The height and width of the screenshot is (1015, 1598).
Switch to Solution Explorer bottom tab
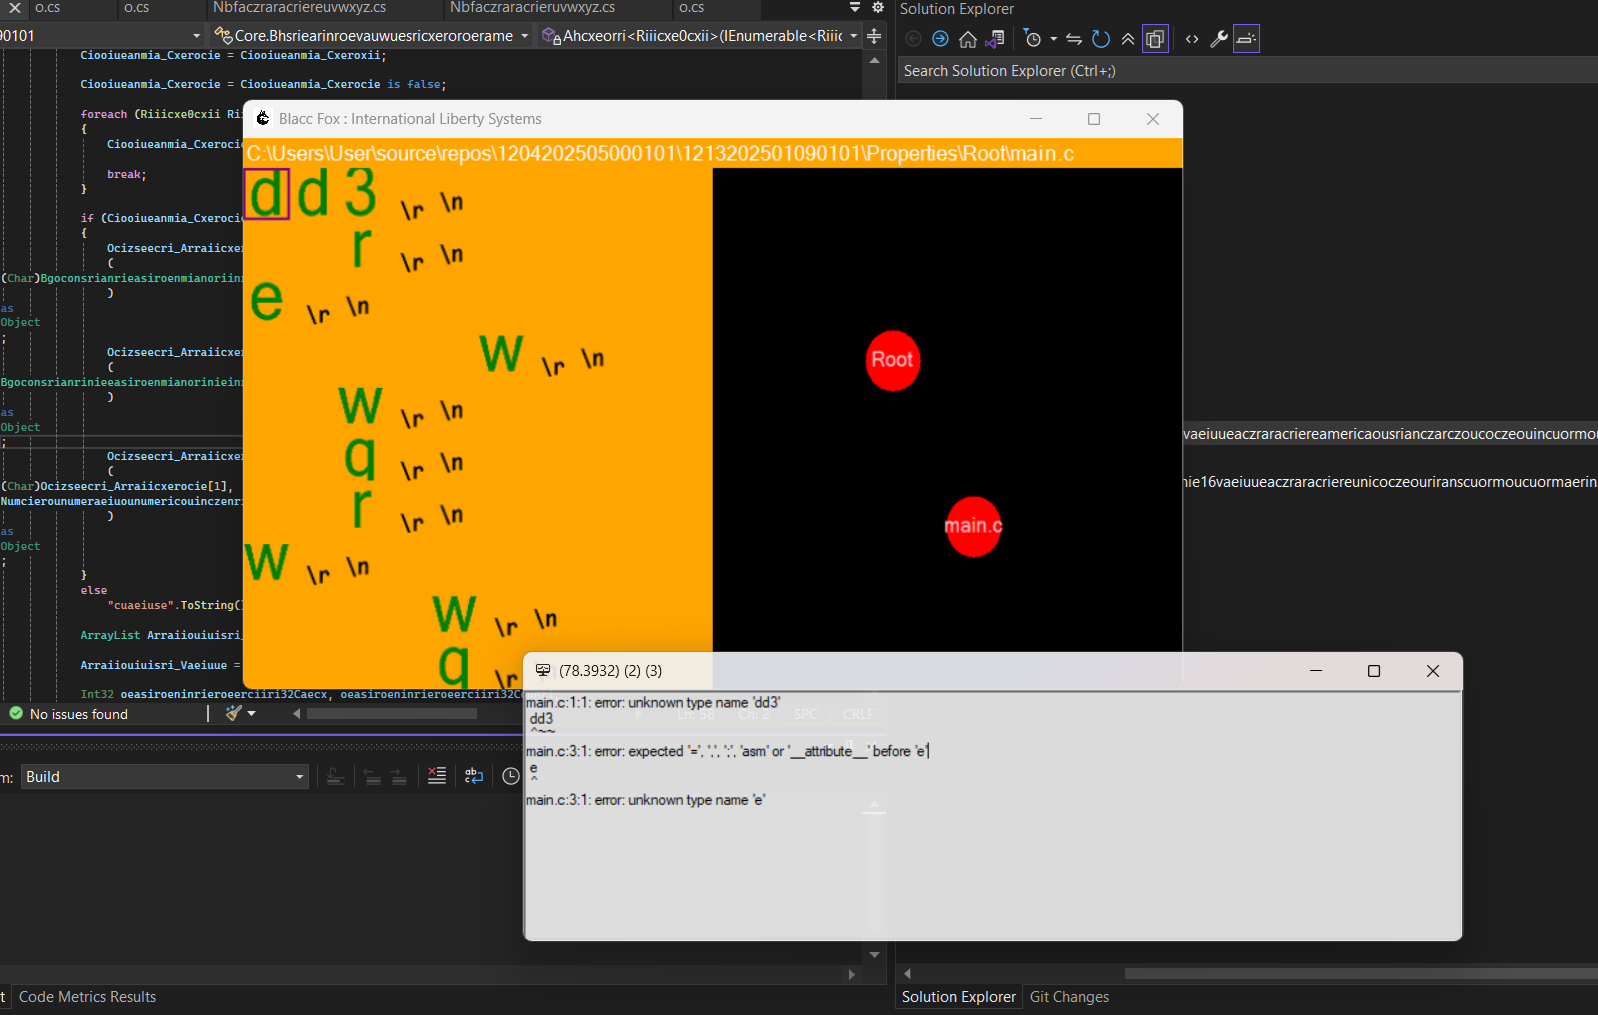(958, 997)
